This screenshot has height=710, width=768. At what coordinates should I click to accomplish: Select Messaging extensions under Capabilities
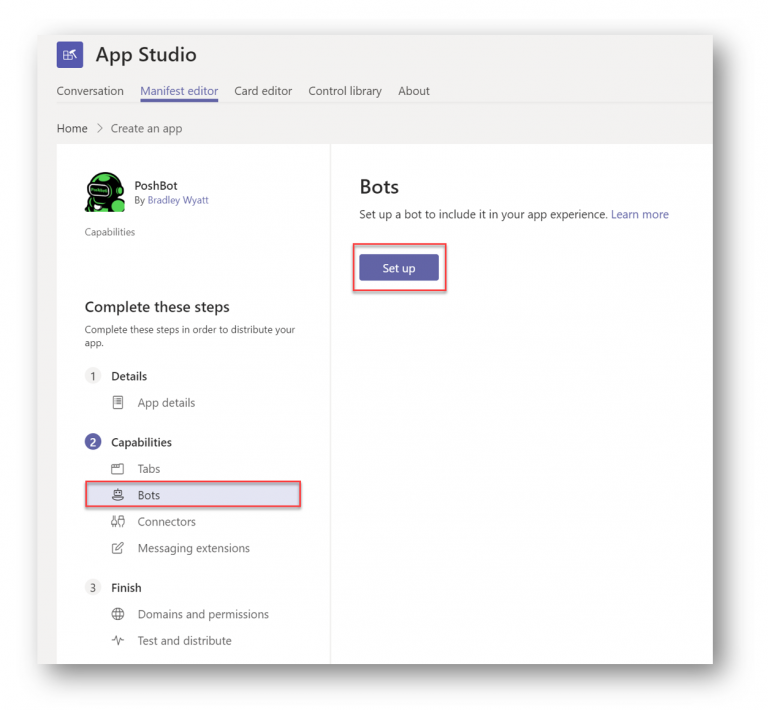coord(193,548)
